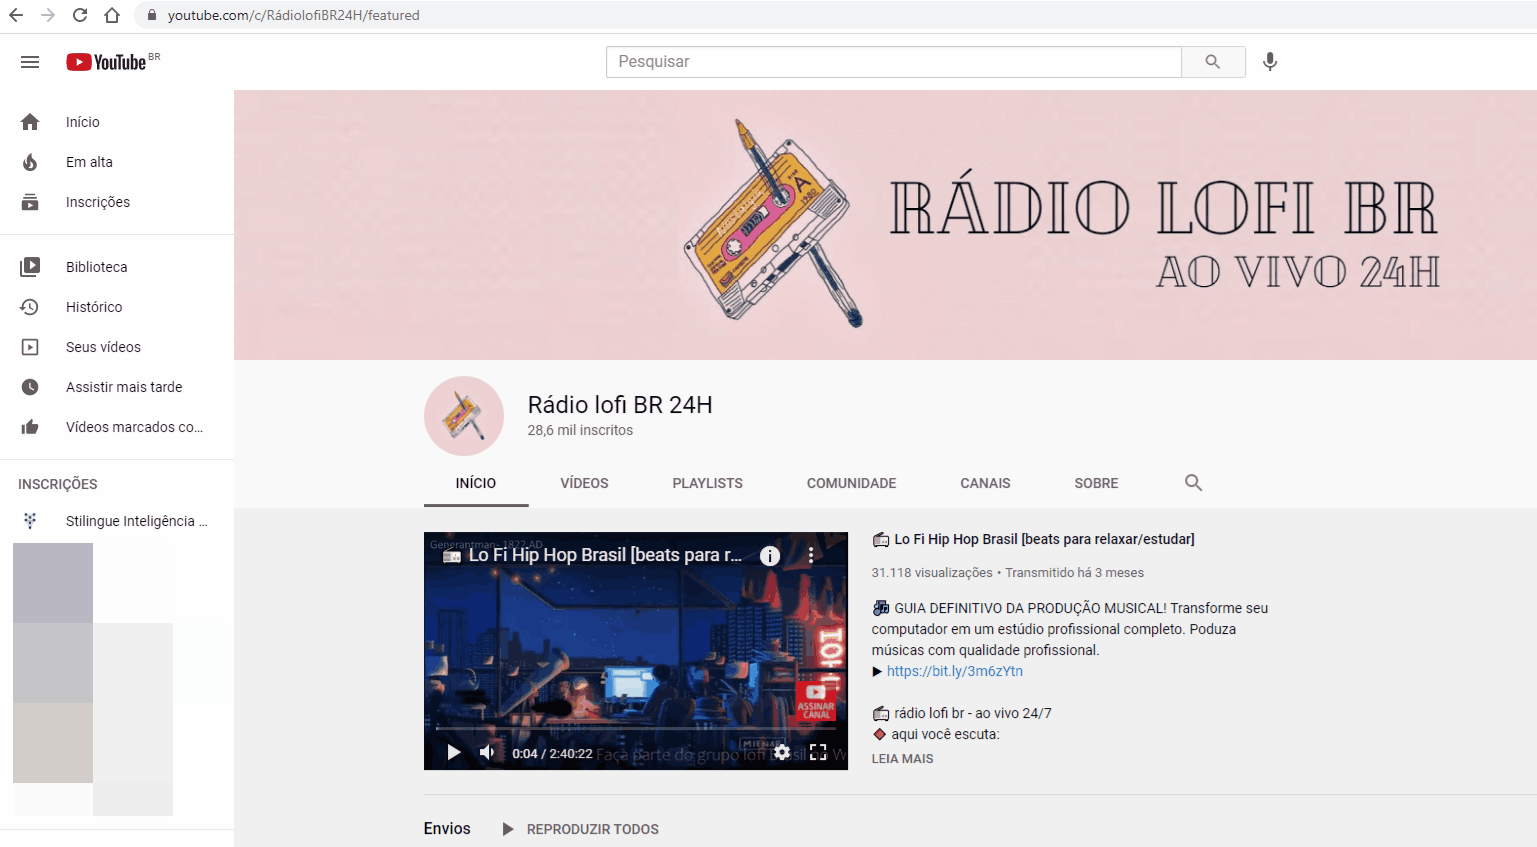The height and width of the screenshot is (847, 1537).
Task: Open the video three-dot more menu
Action: tap(811, 555)
